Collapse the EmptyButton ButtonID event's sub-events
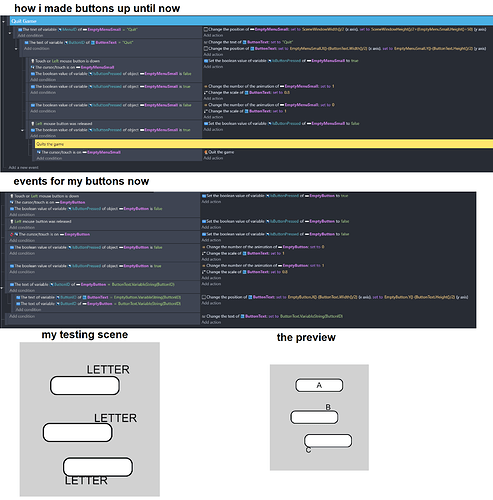 (x=2, y=288)
